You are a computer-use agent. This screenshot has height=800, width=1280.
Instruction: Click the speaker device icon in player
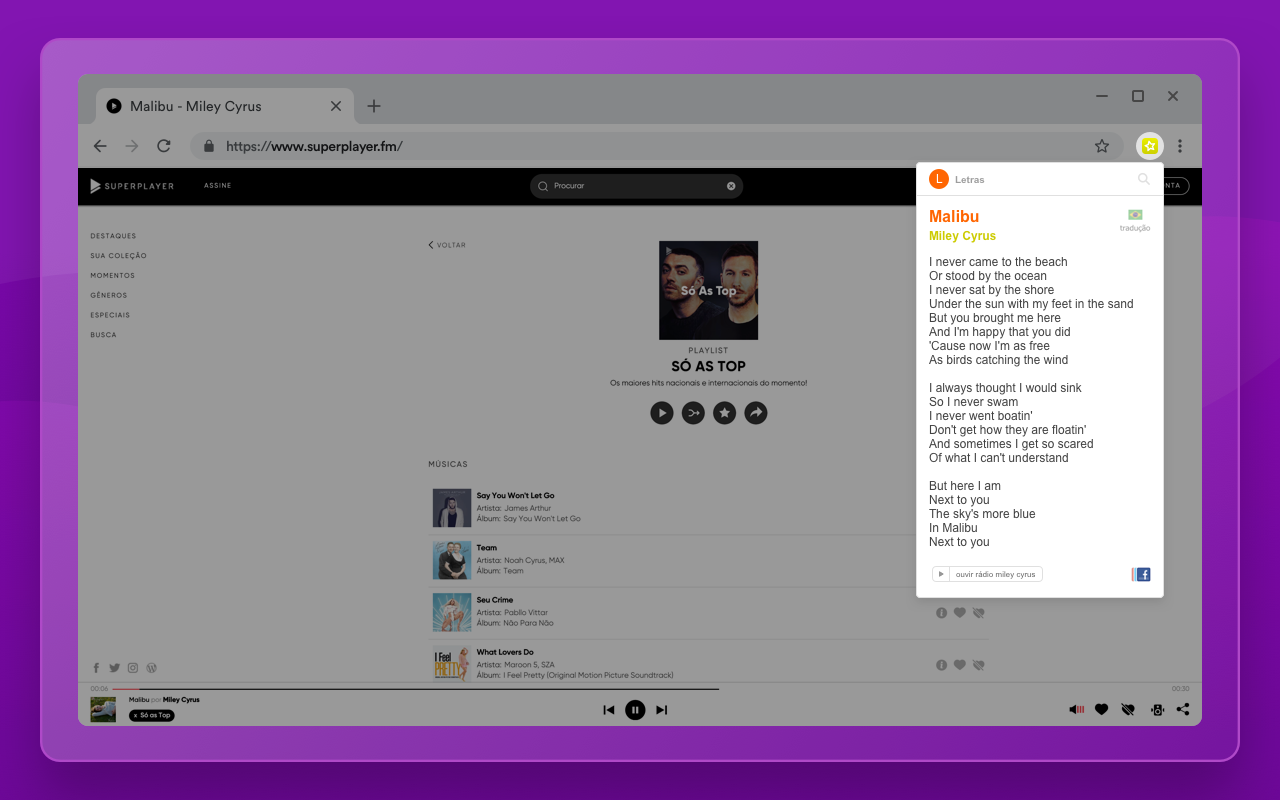(x=1157, y=710)
